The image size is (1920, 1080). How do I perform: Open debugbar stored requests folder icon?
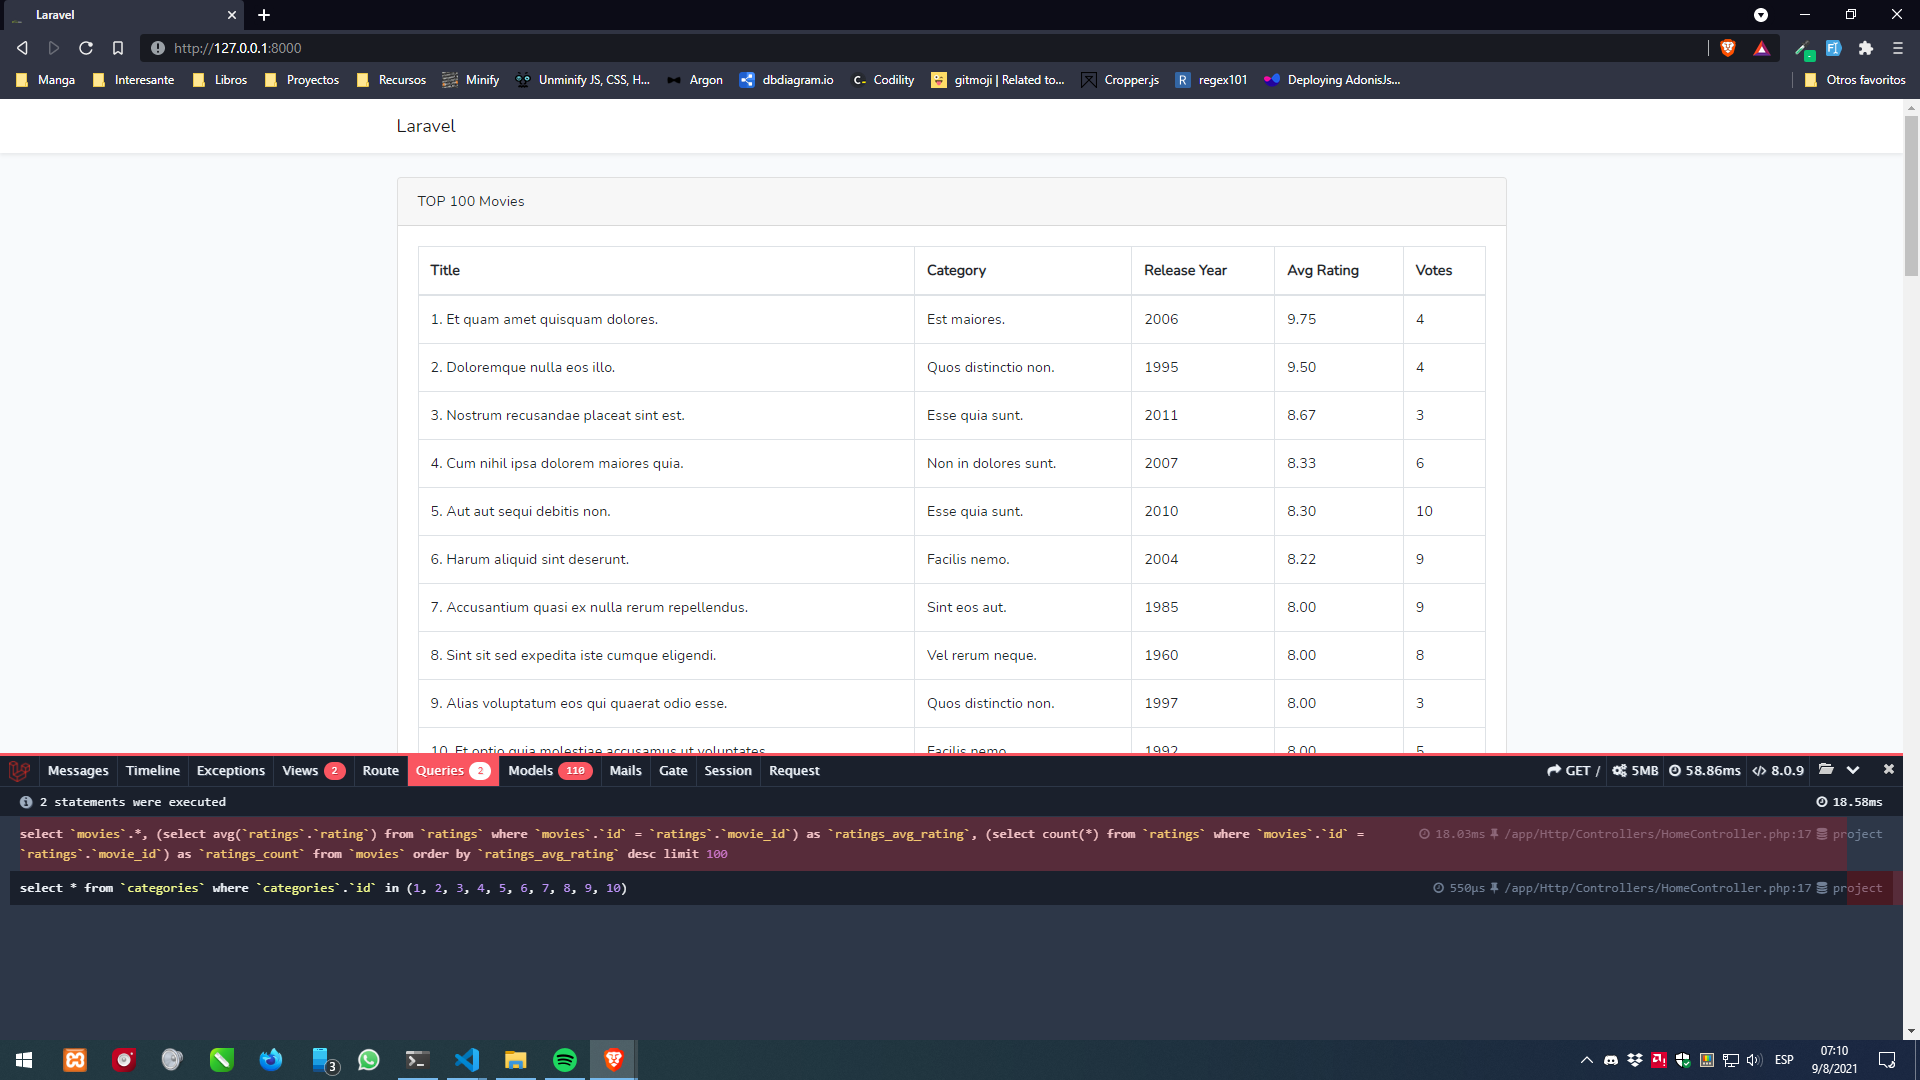1826,770
